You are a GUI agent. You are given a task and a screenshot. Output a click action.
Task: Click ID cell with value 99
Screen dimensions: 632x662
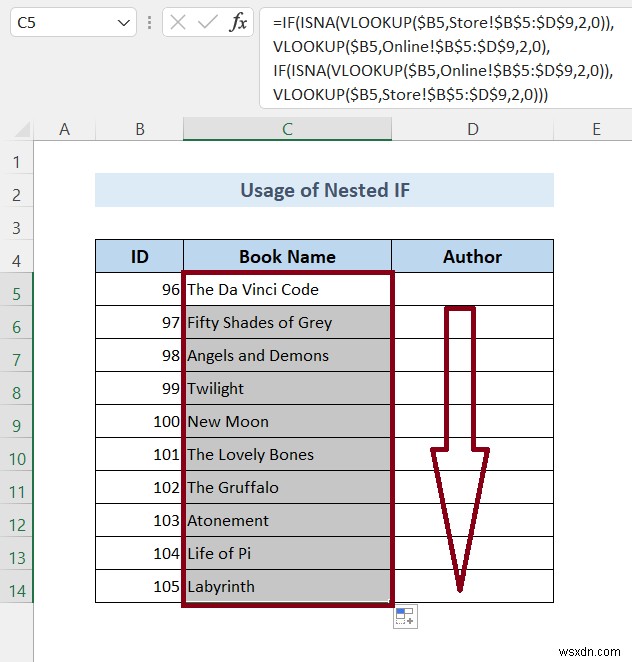tap(139, 388)
